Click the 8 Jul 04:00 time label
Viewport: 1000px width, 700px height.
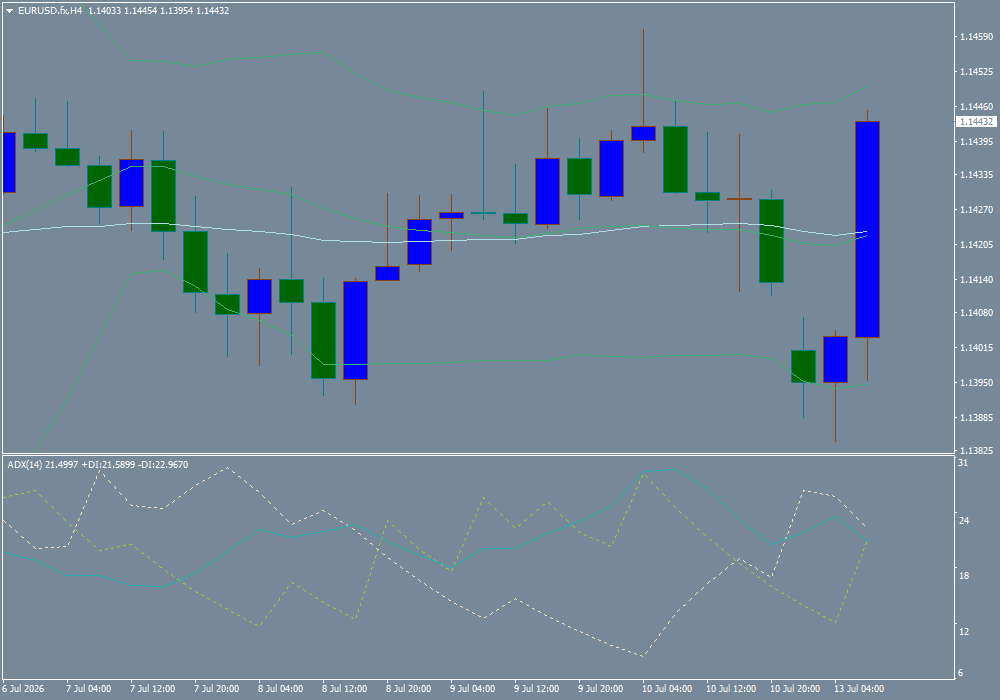click(280, 689)
